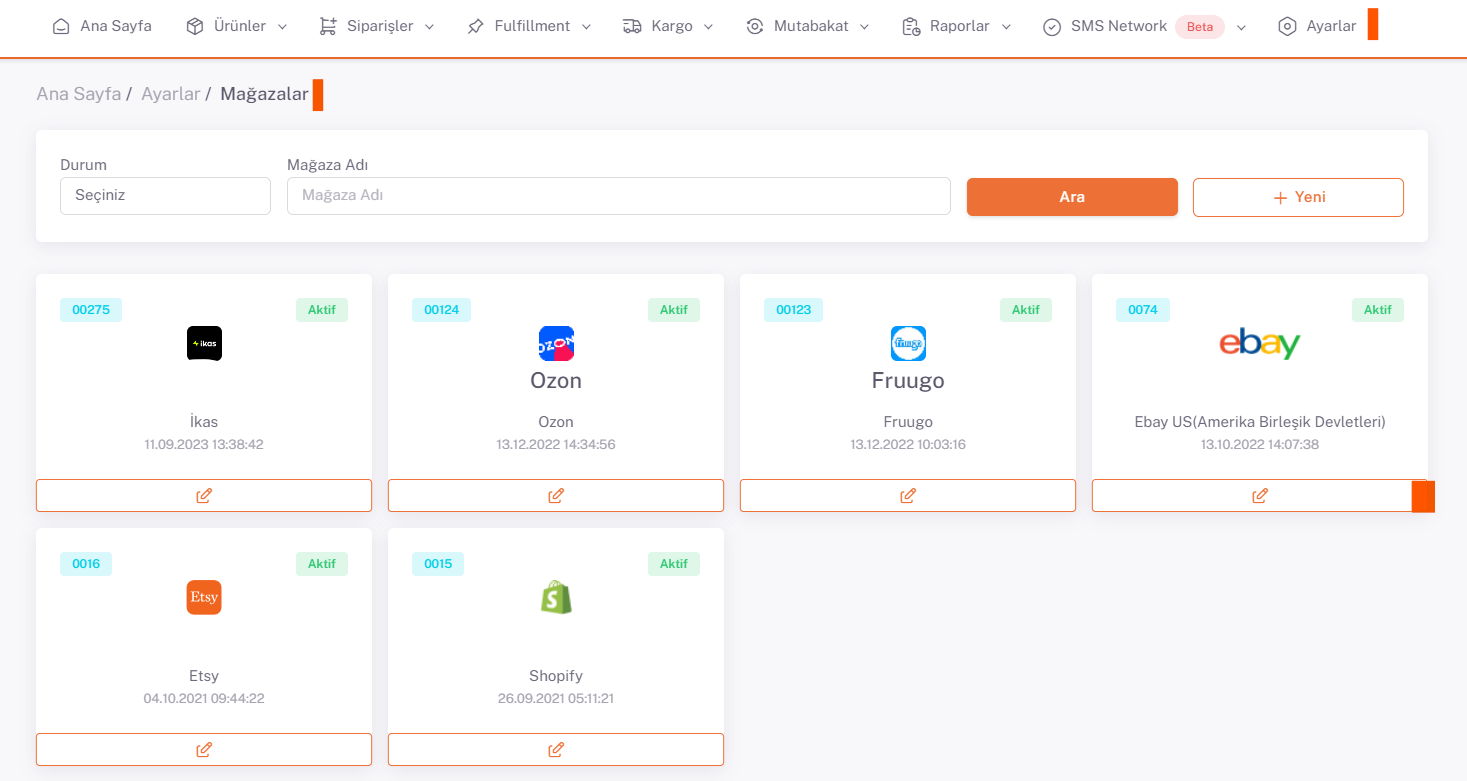1467x781 pixels.
Task: Click the Ürünler box icon
Action: [195, 27]
